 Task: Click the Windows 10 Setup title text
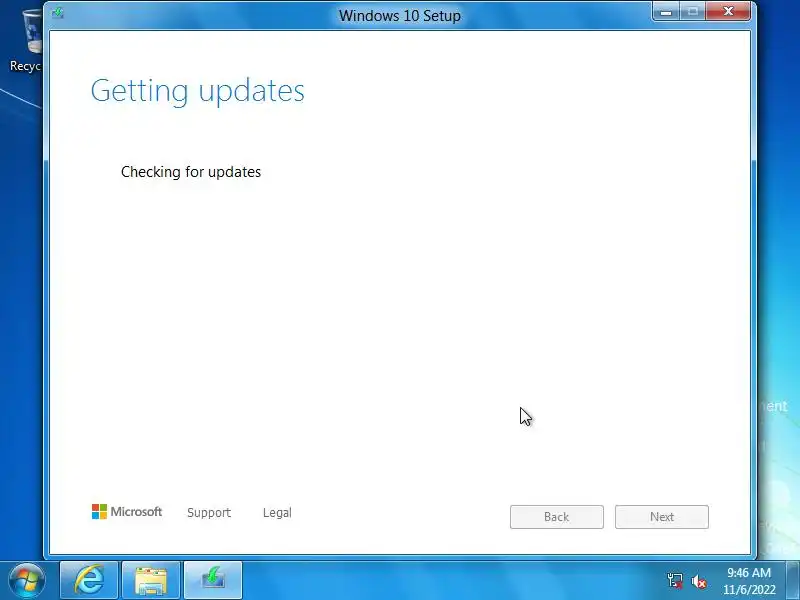(400, 16)
